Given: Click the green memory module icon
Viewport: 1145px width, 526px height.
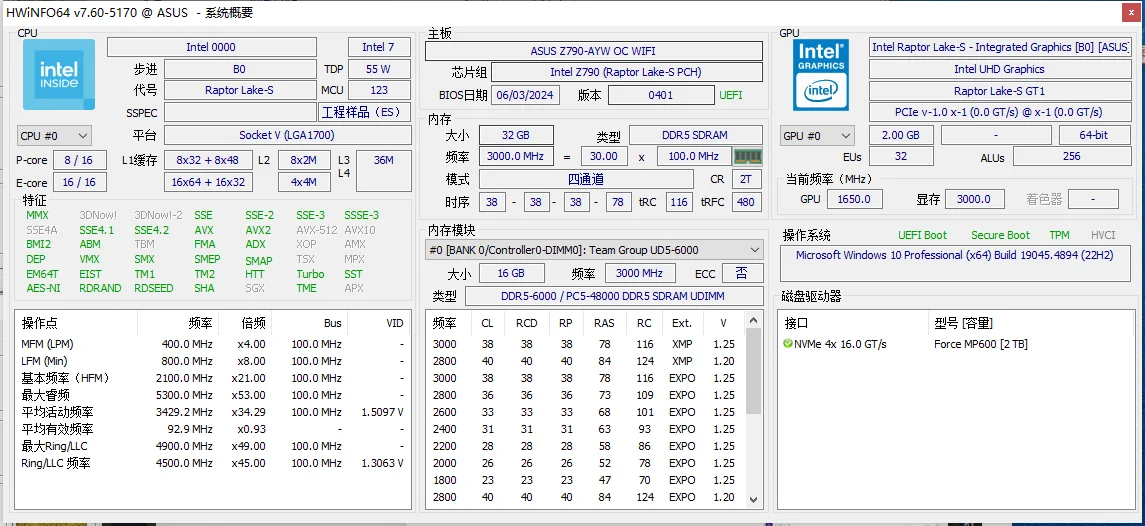Looking at the screenshot, I should [x=747, y=156].
